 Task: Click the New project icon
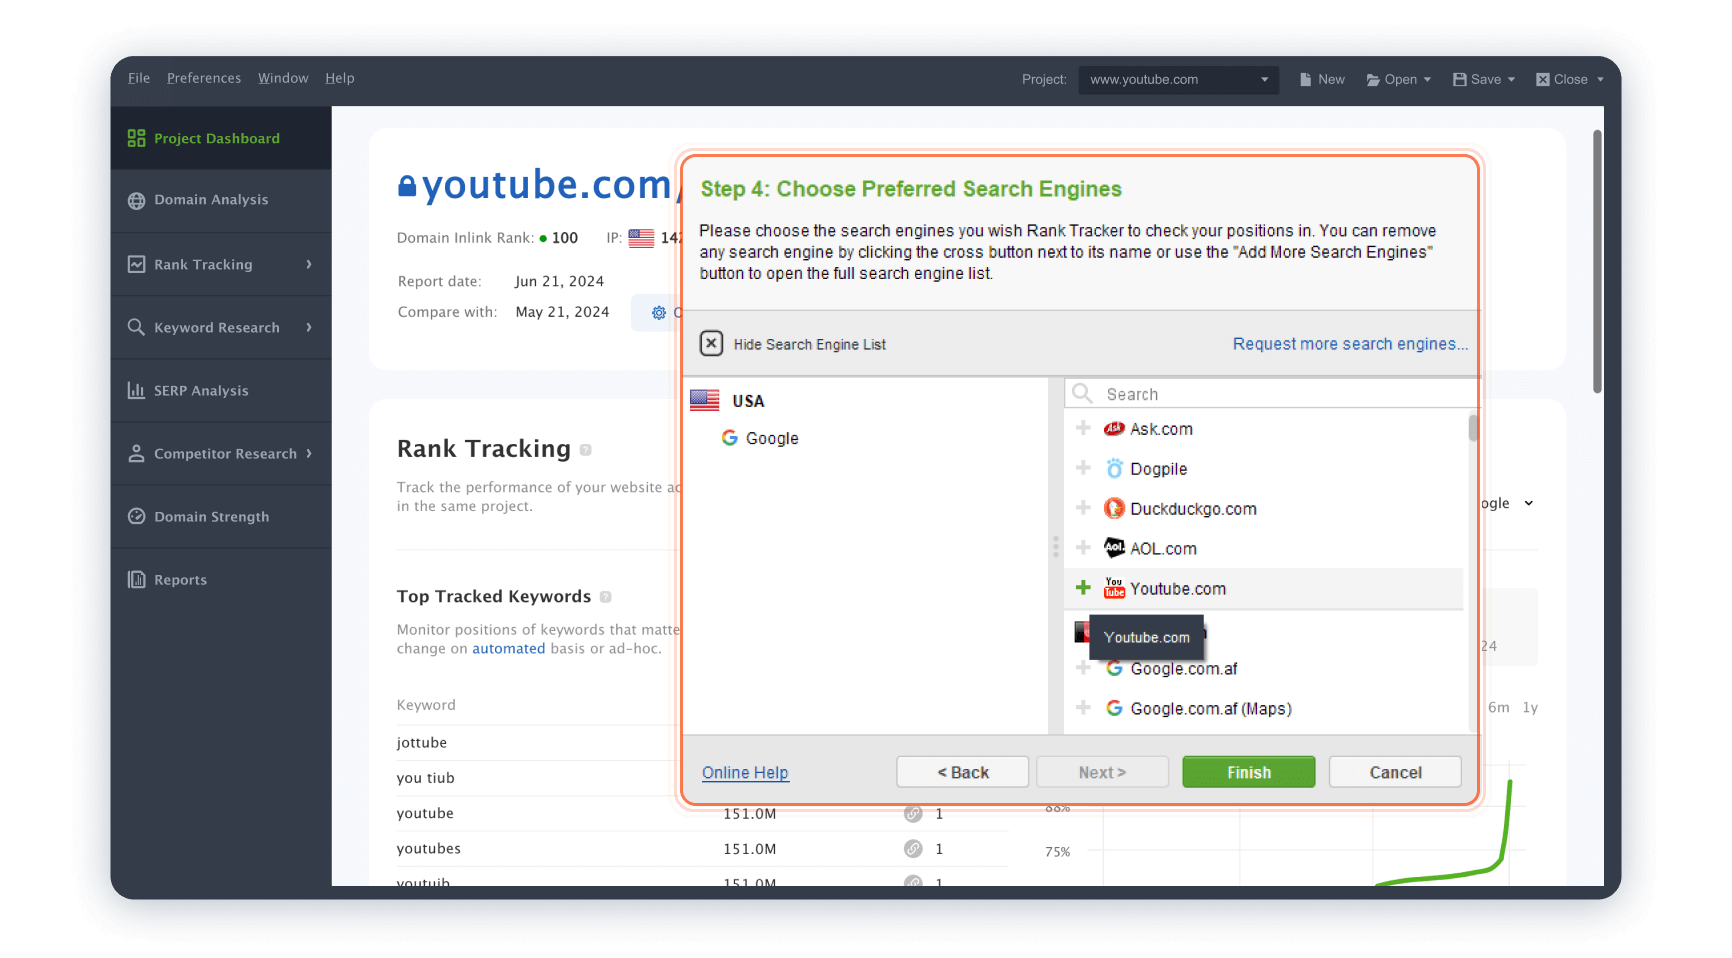[1305, 79]
